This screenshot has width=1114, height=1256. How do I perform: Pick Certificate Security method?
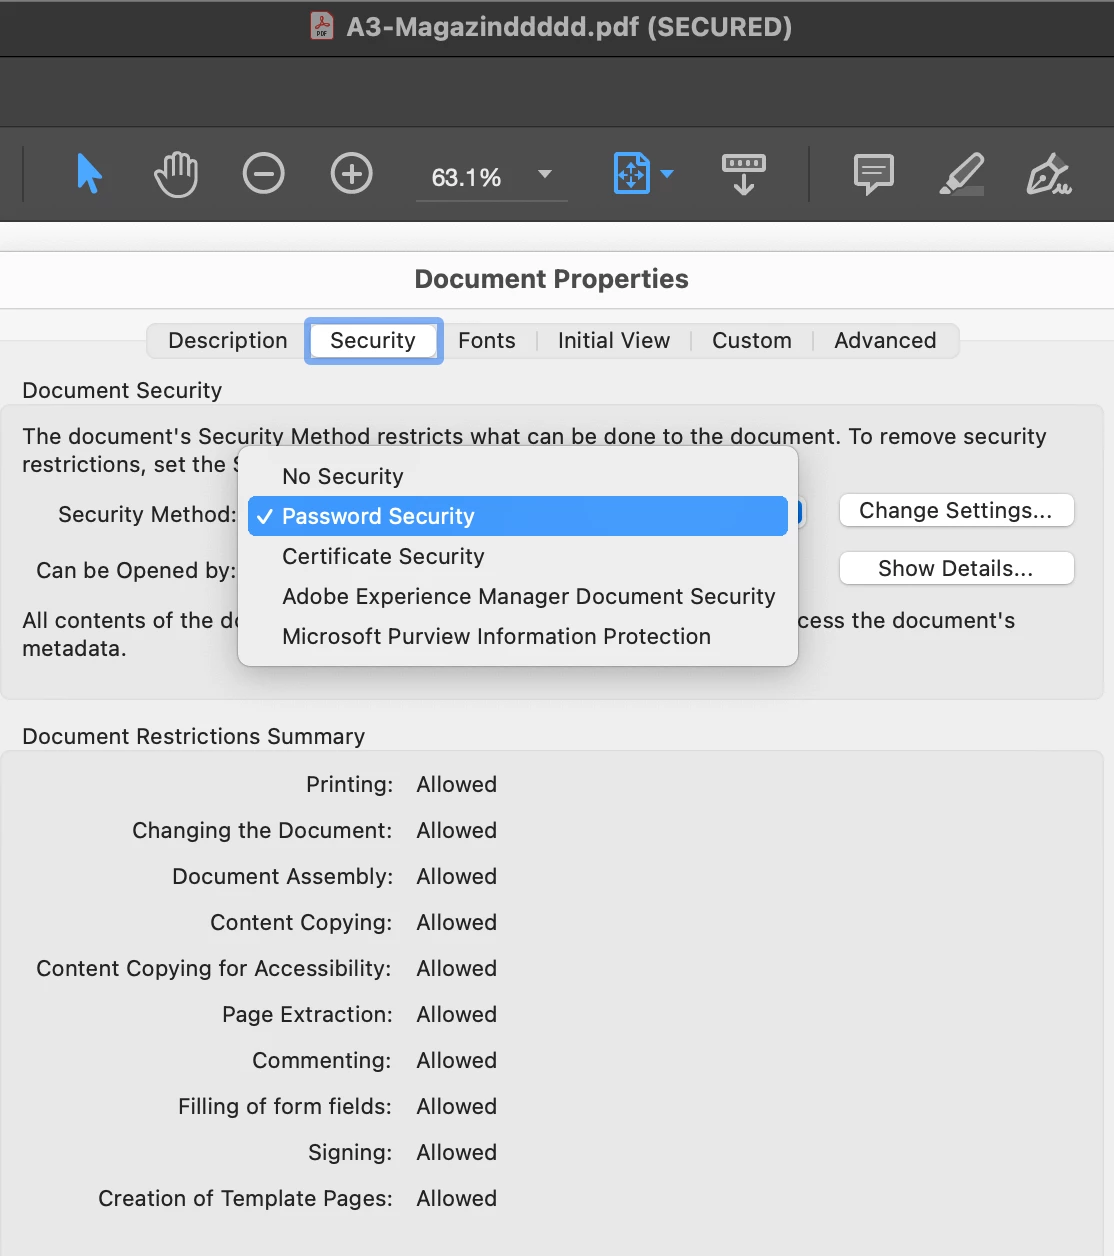point(518,556)
